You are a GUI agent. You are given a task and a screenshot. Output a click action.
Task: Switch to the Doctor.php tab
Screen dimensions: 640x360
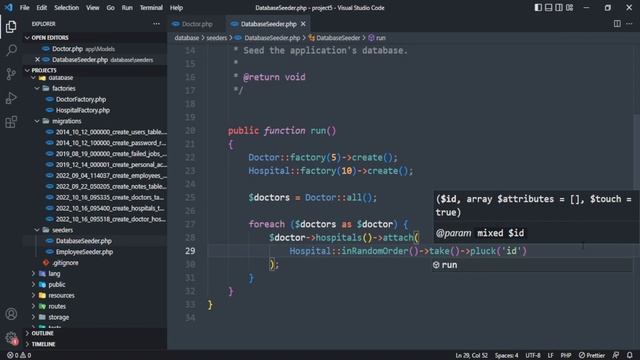[196, 24]
